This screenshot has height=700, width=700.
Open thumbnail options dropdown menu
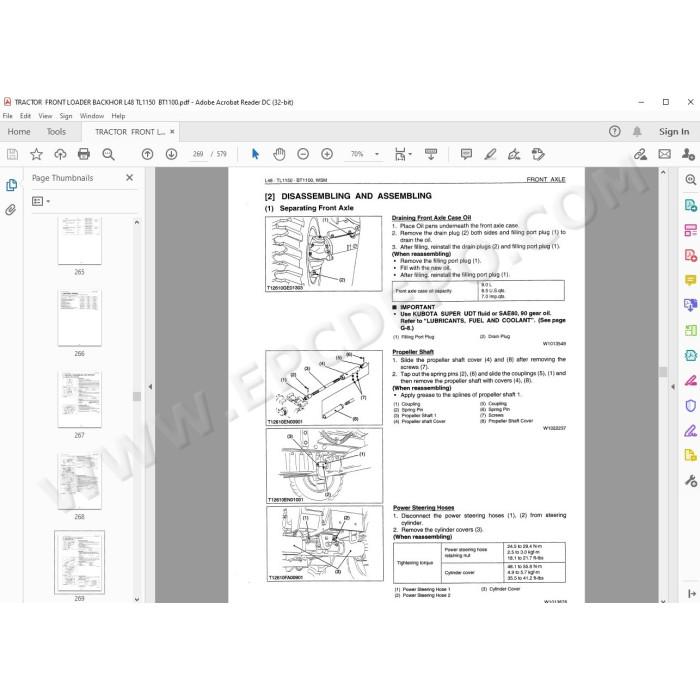coord(41,201)
